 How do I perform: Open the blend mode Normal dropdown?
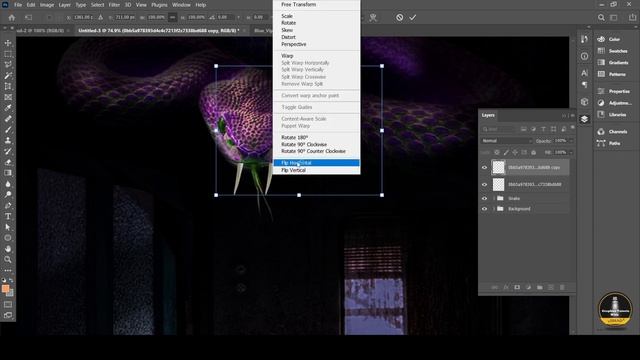point(507,141)
